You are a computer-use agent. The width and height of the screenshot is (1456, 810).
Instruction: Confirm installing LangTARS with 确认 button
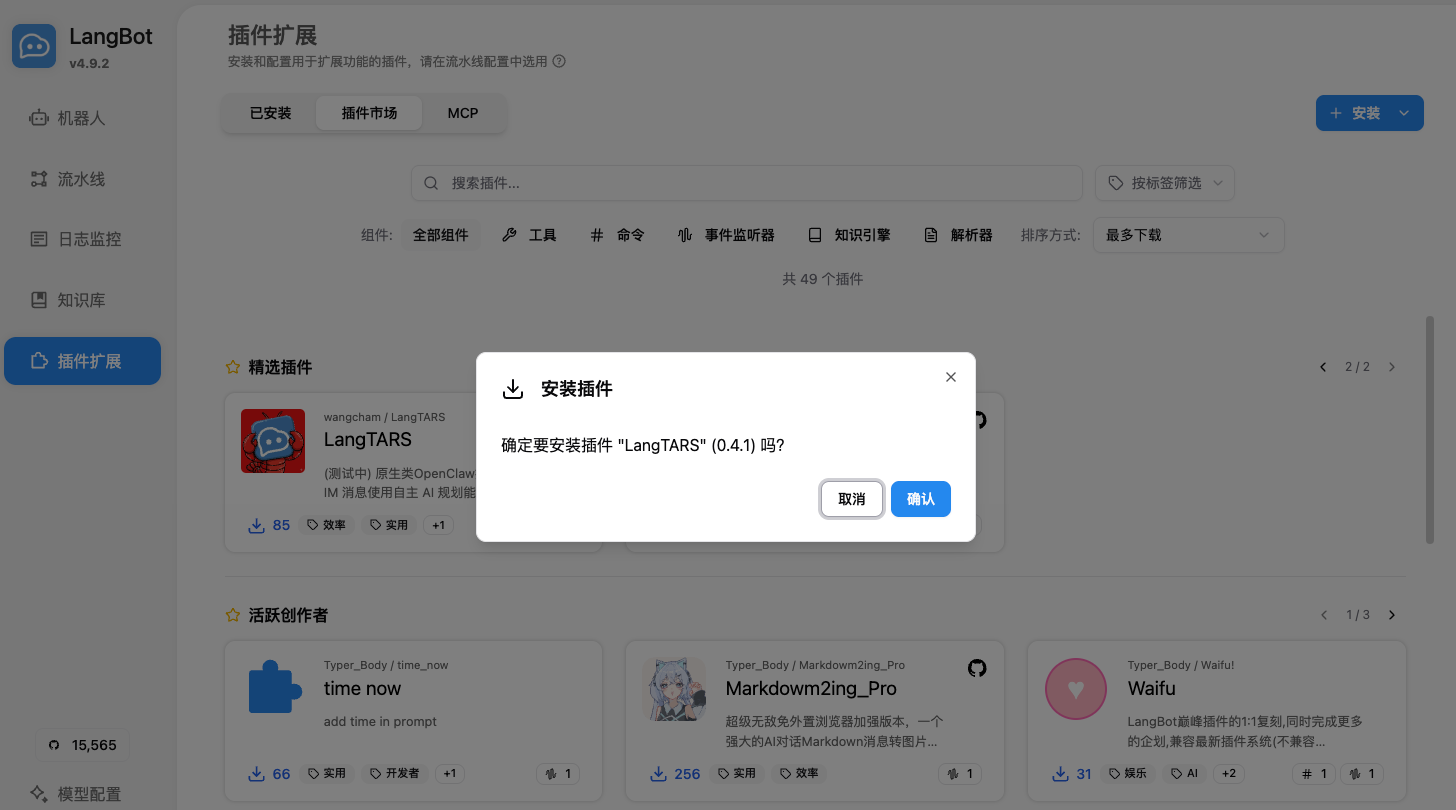pos(920,498)
